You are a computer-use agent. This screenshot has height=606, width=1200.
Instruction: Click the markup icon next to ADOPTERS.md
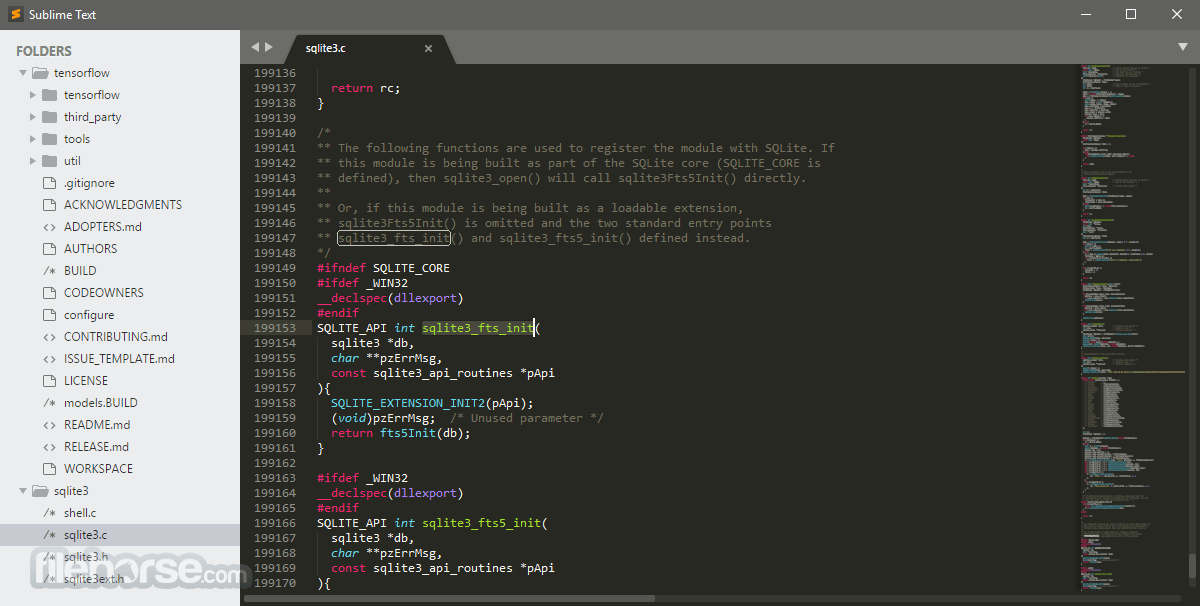[49, 227]
